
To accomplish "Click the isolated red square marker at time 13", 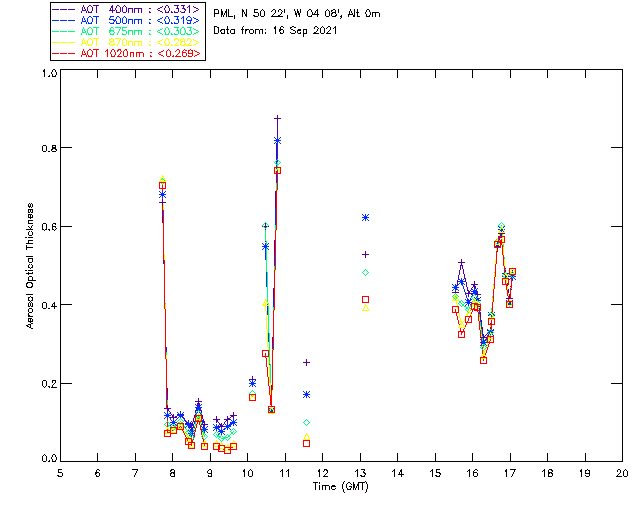I will pos(366,299).
